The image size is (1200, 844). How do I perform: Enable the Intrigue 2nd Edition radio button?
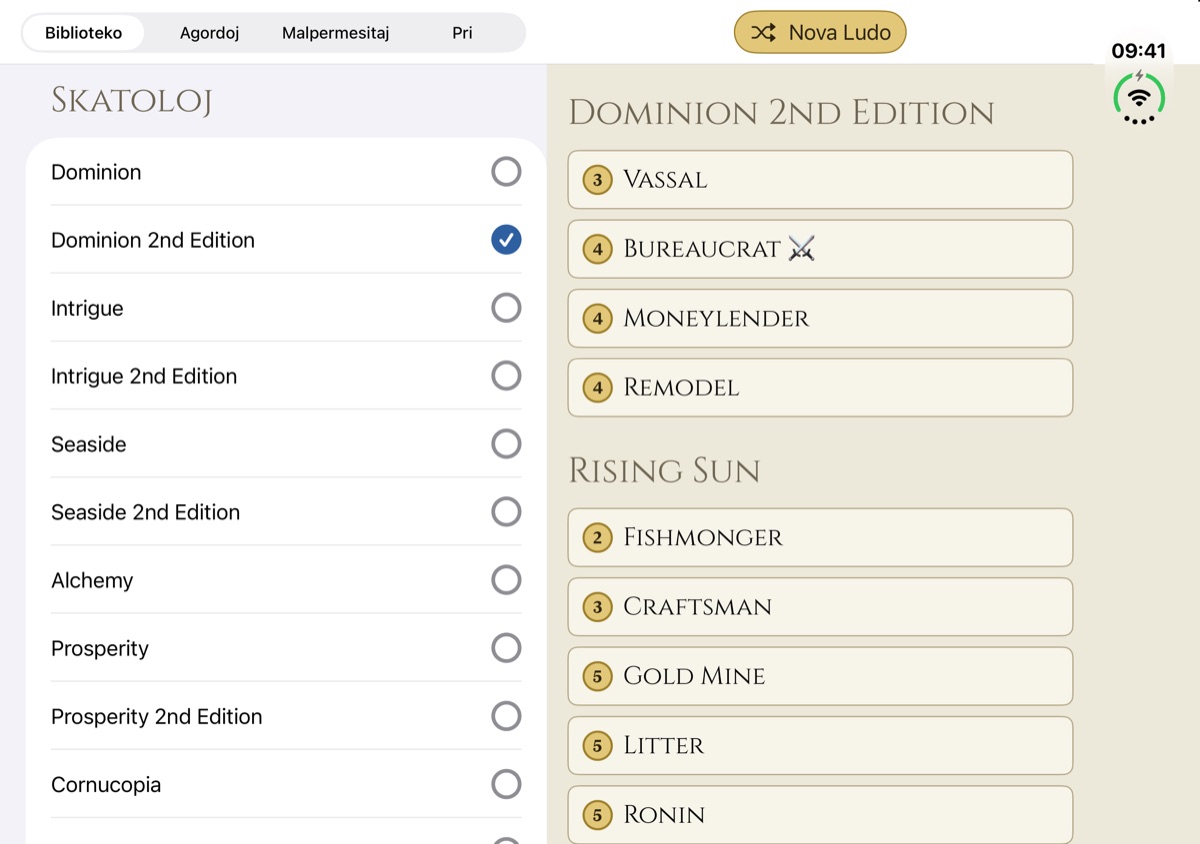point(506,376)
